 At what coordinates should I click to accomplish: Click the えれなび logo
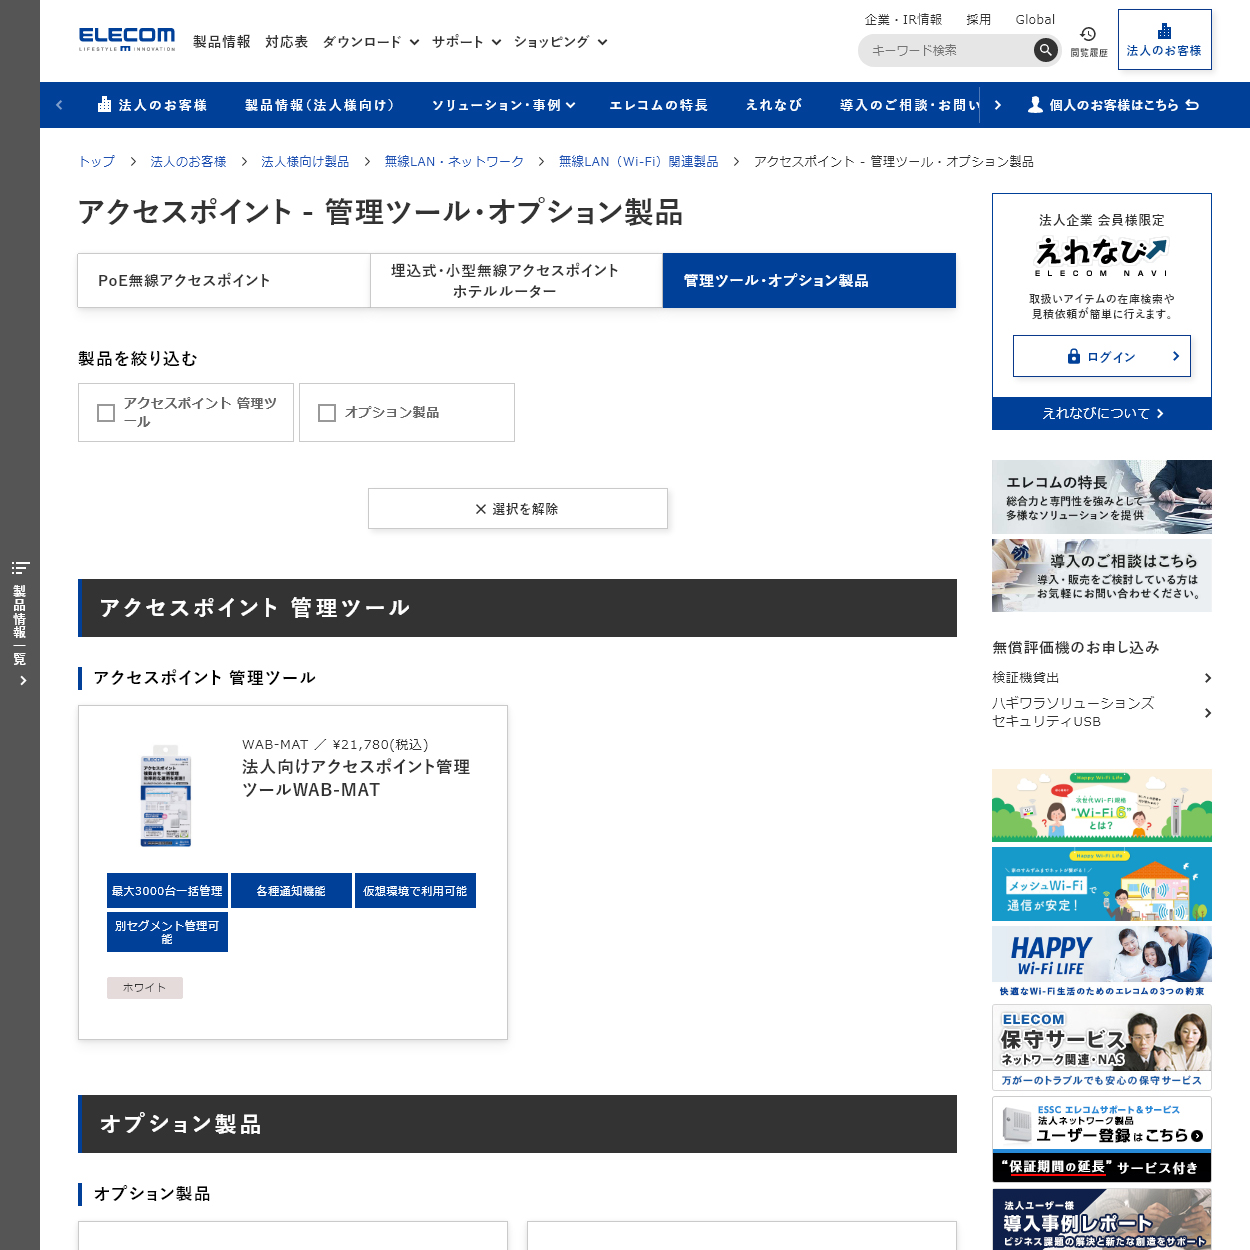(x=1101, y=256)
